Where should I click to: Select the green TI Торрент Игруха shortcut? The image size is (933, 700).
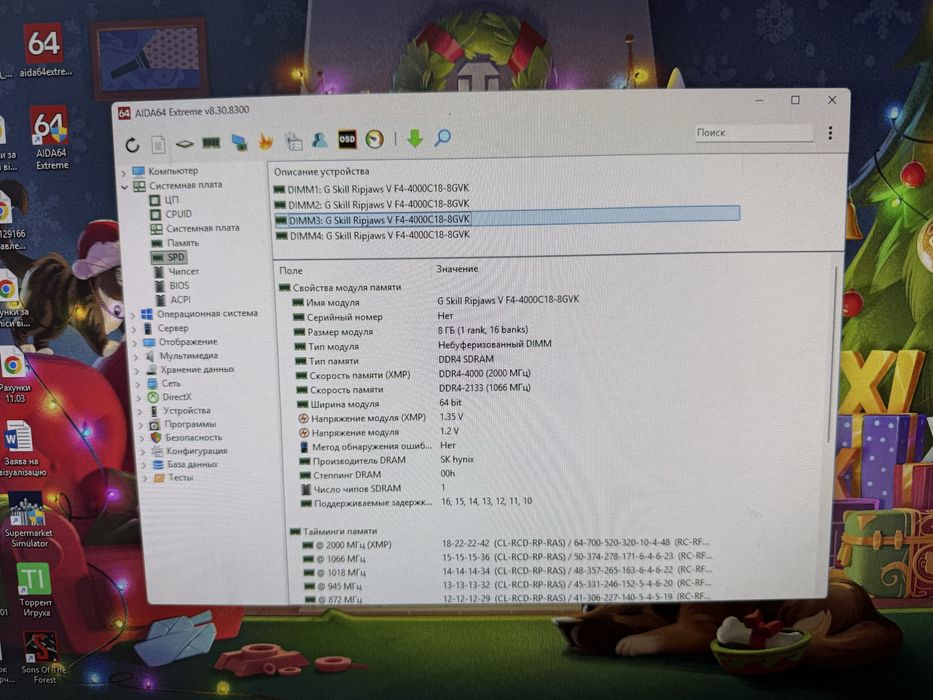pyautogui.click(x=35, y=590)
